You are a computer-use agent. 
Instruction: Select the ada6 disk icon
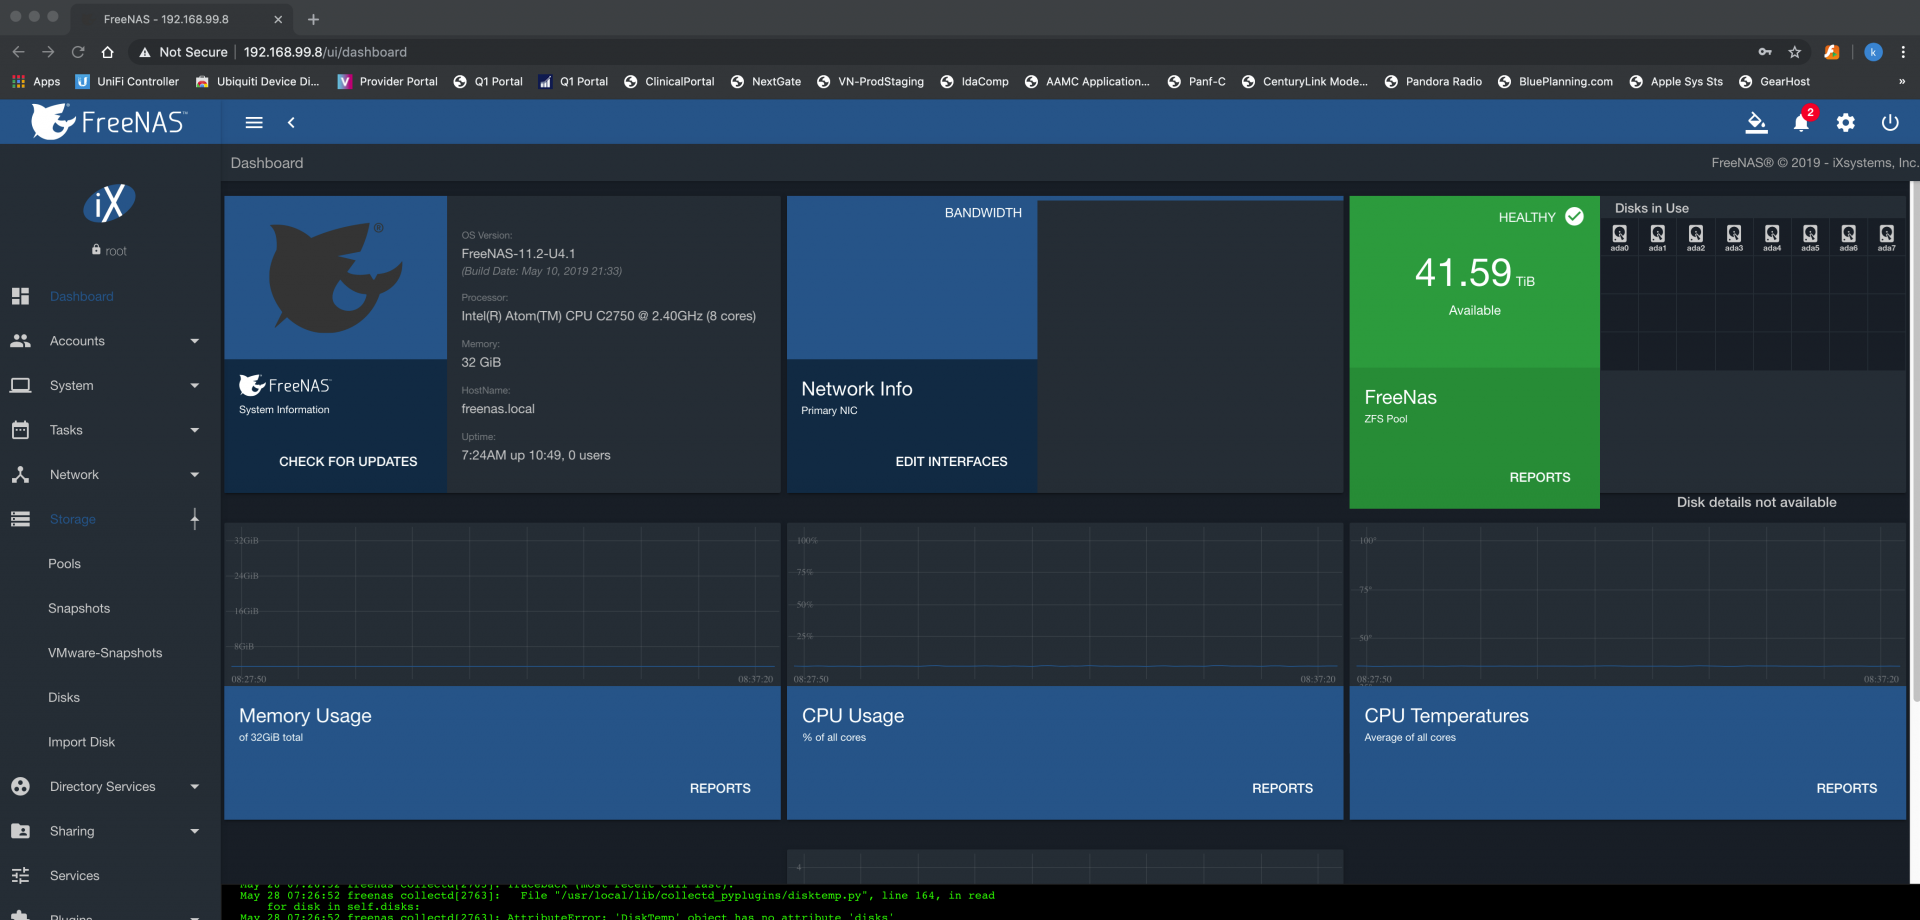click(x=1849, y=237)
